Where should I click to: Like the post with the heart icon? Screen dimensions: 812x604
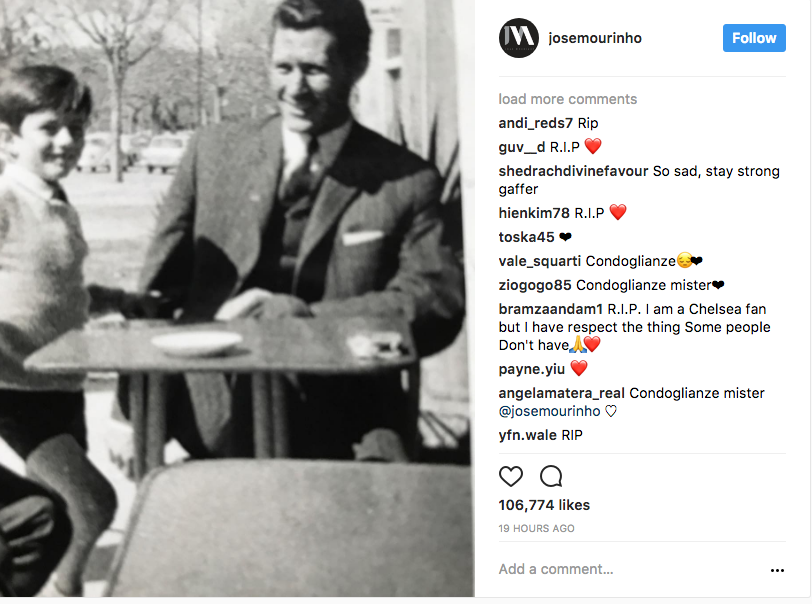coord(511,476)
